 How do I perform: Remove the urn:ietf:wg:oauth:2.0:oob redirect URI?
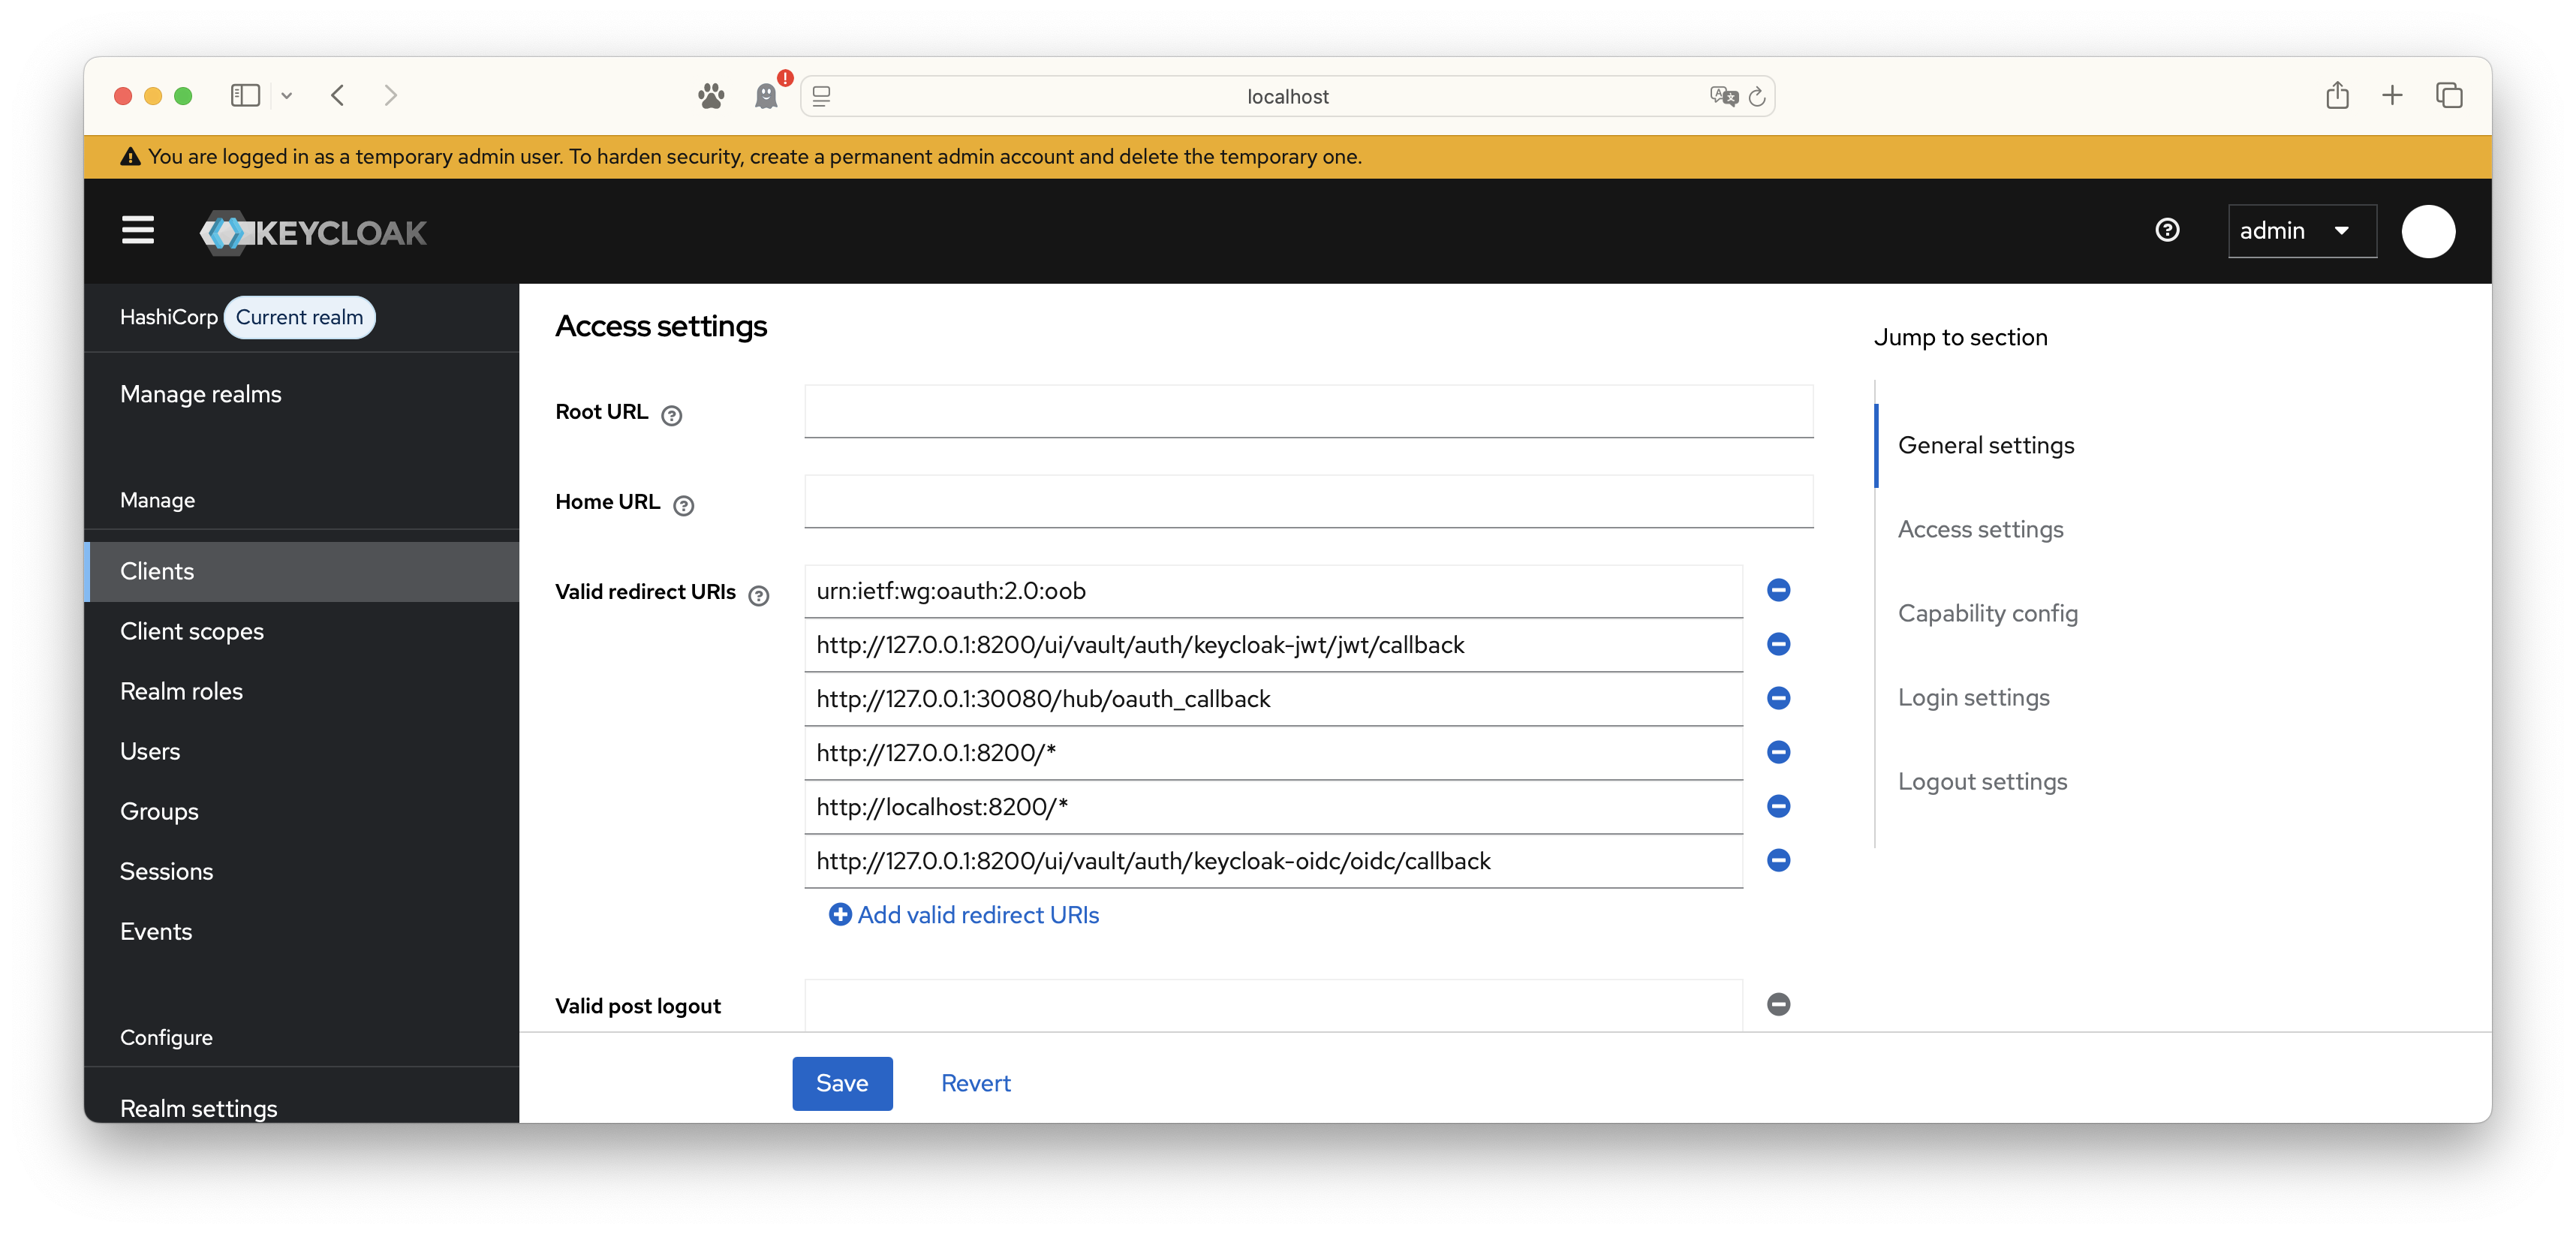click(x=1778, y=590)
